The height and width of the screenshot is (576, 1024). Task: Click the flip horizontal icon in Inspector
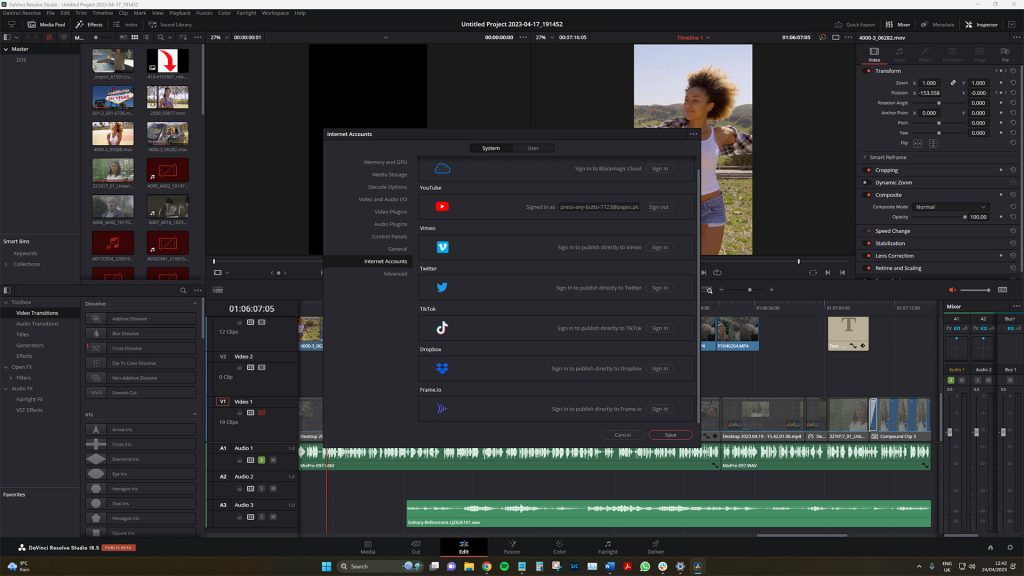[x=918, y=143]
